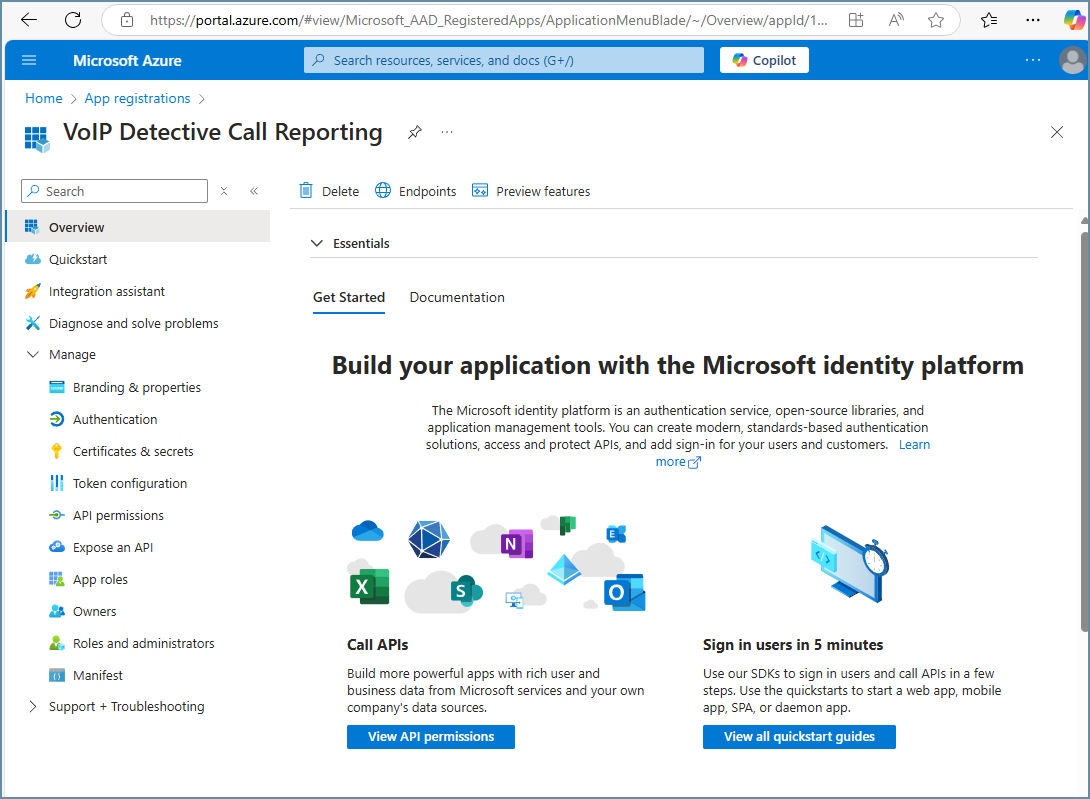Click the App roles grid icon
This screenshot has width=1090, height=799.
[x=57, y=579]
